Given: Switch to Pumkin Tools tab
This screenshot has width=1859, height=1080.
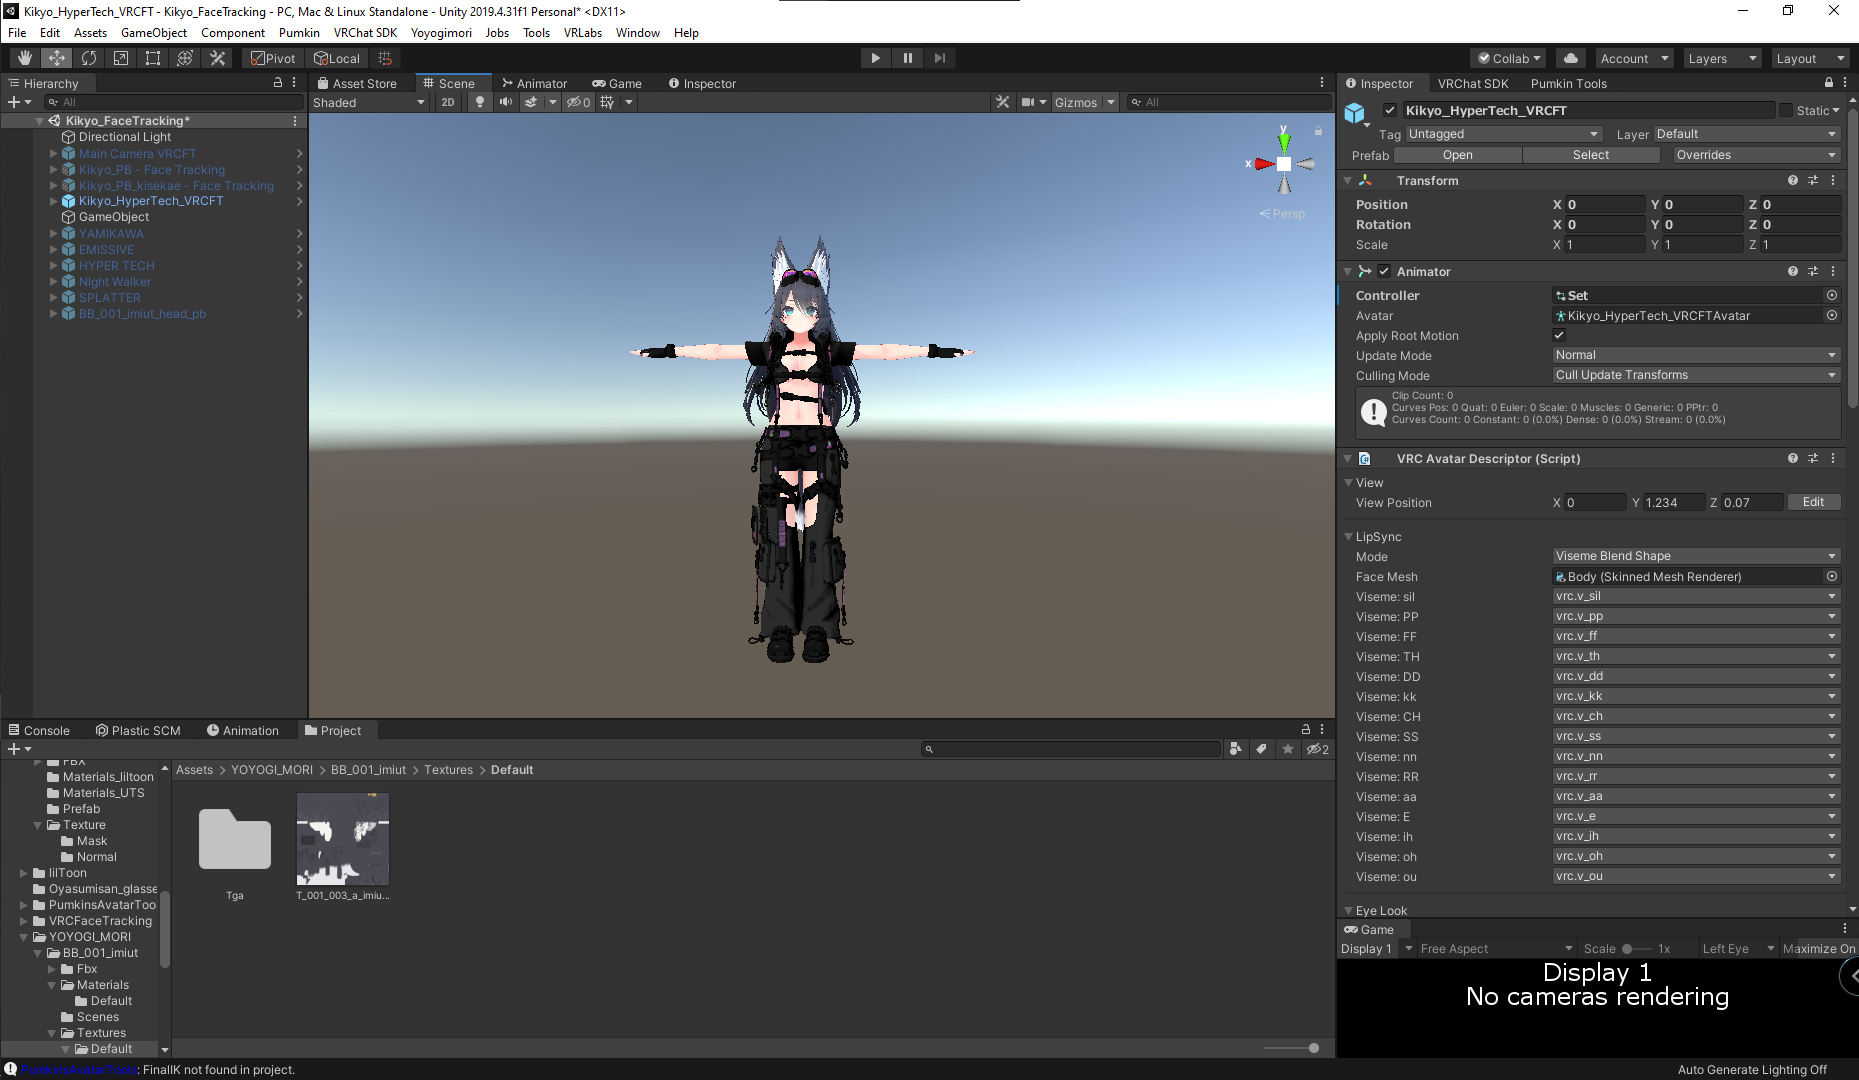Looking at the screenshot, I should pos(1568,83).
